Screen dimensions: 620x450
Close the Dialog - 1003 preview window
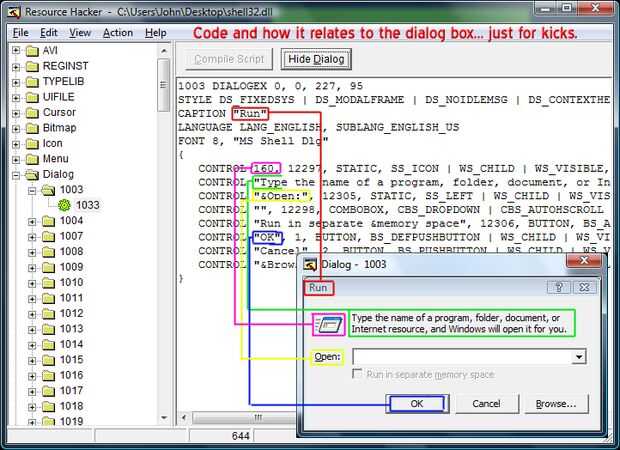point(584,261)
